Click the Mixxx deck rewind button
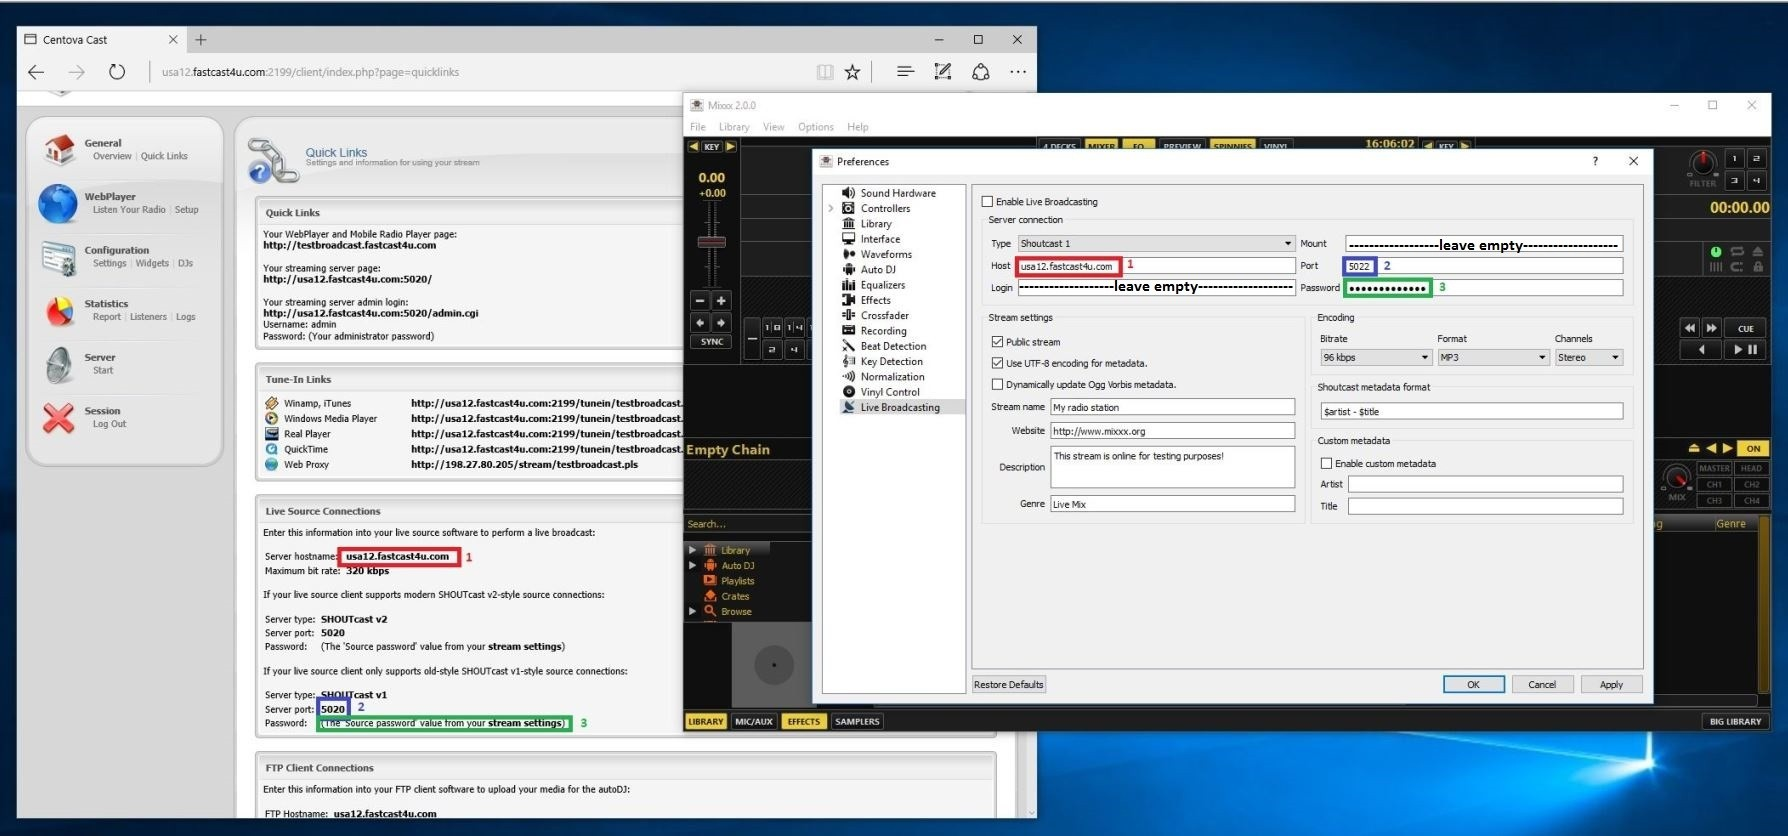 1690,328
